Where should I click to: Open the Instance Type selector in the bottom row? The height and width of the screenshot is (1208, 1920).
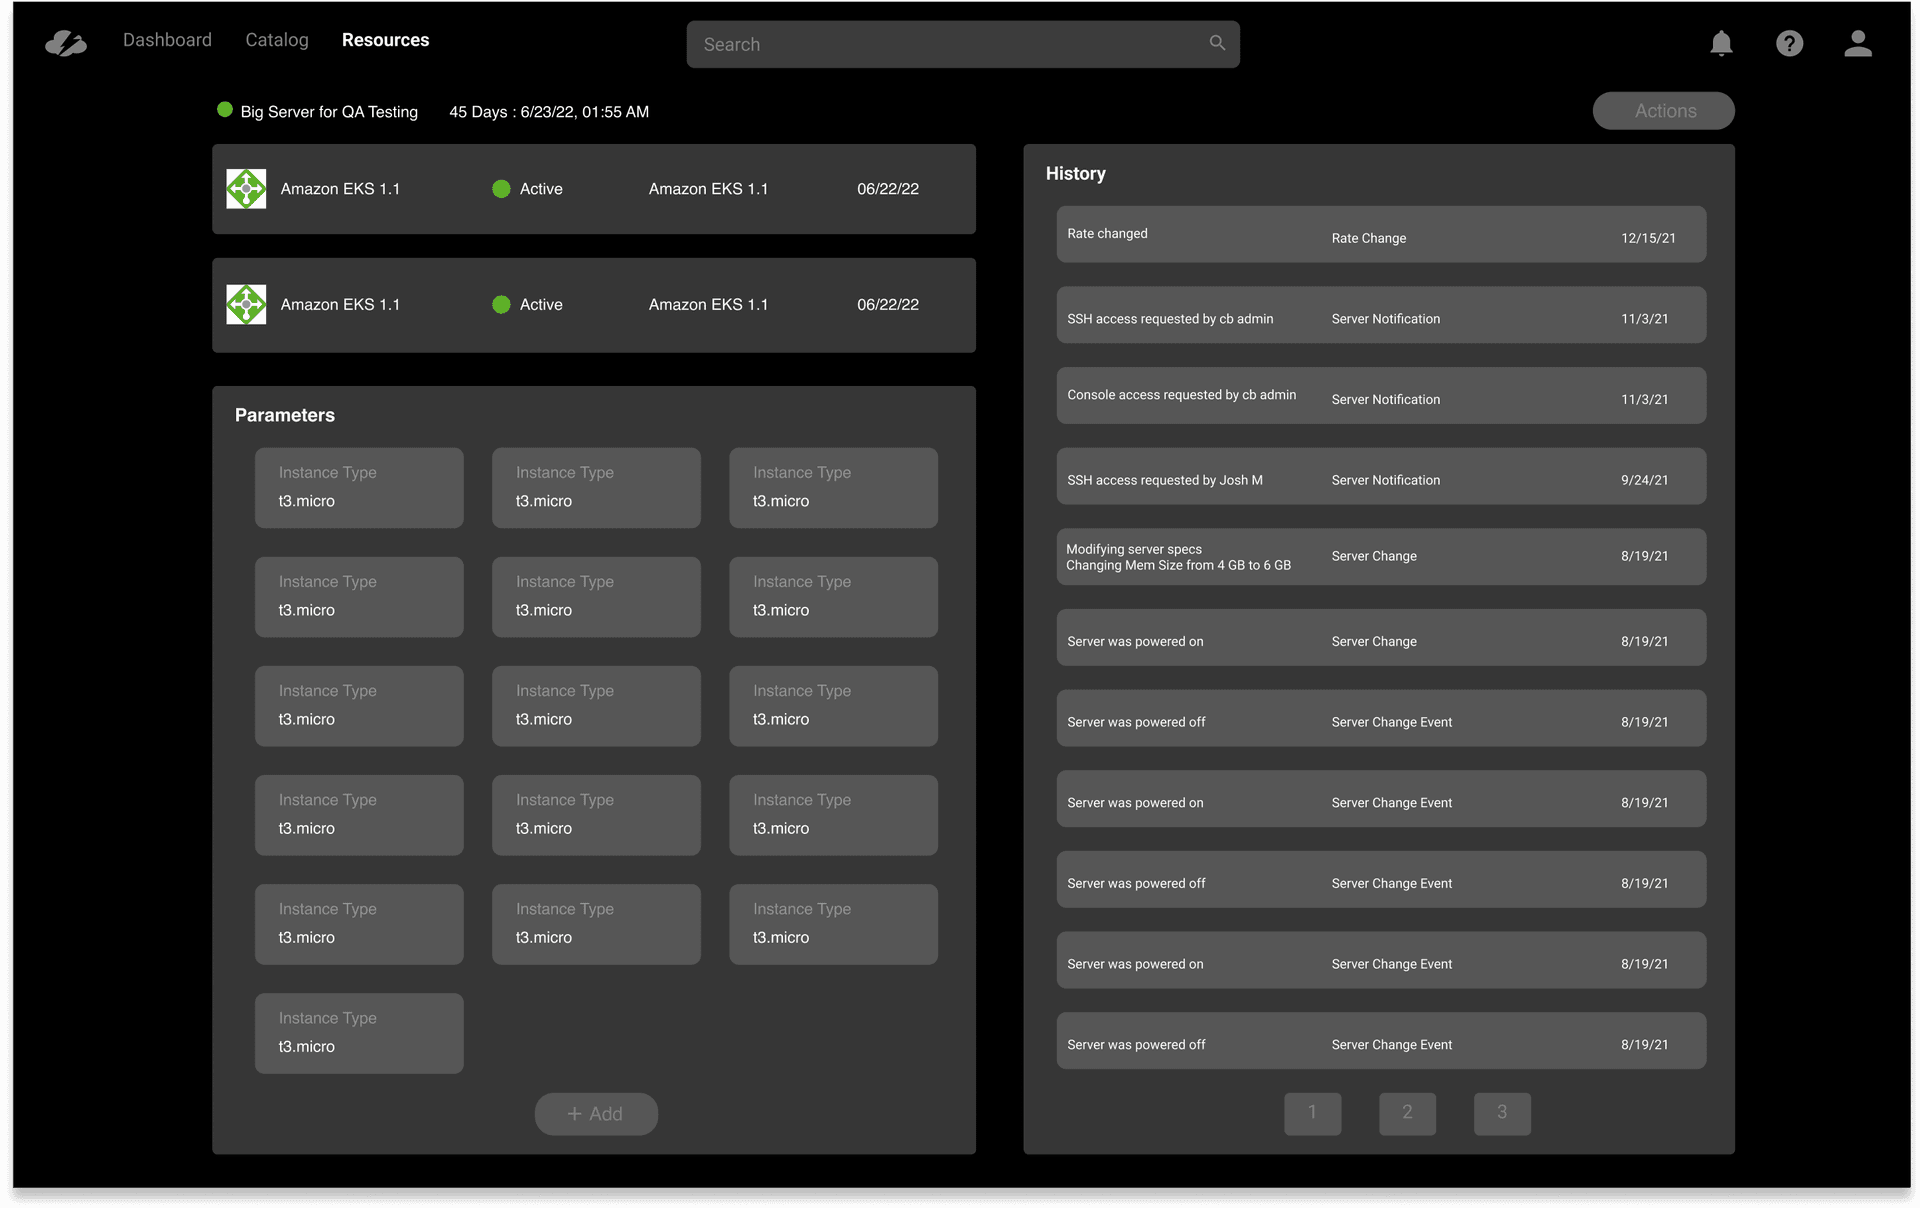[x=359, y=1033]
